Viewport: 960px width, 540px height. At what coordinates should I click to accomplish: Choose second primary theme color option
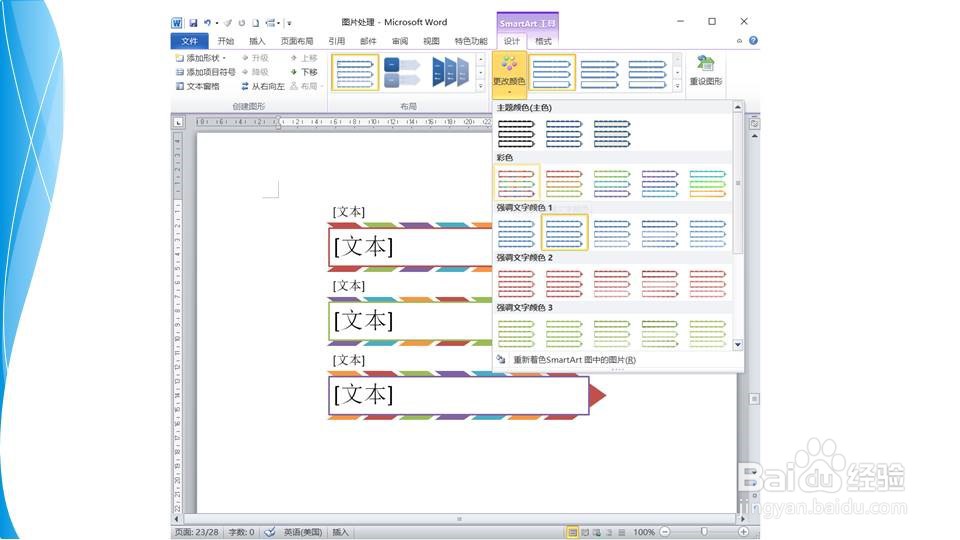pos(564,133)
